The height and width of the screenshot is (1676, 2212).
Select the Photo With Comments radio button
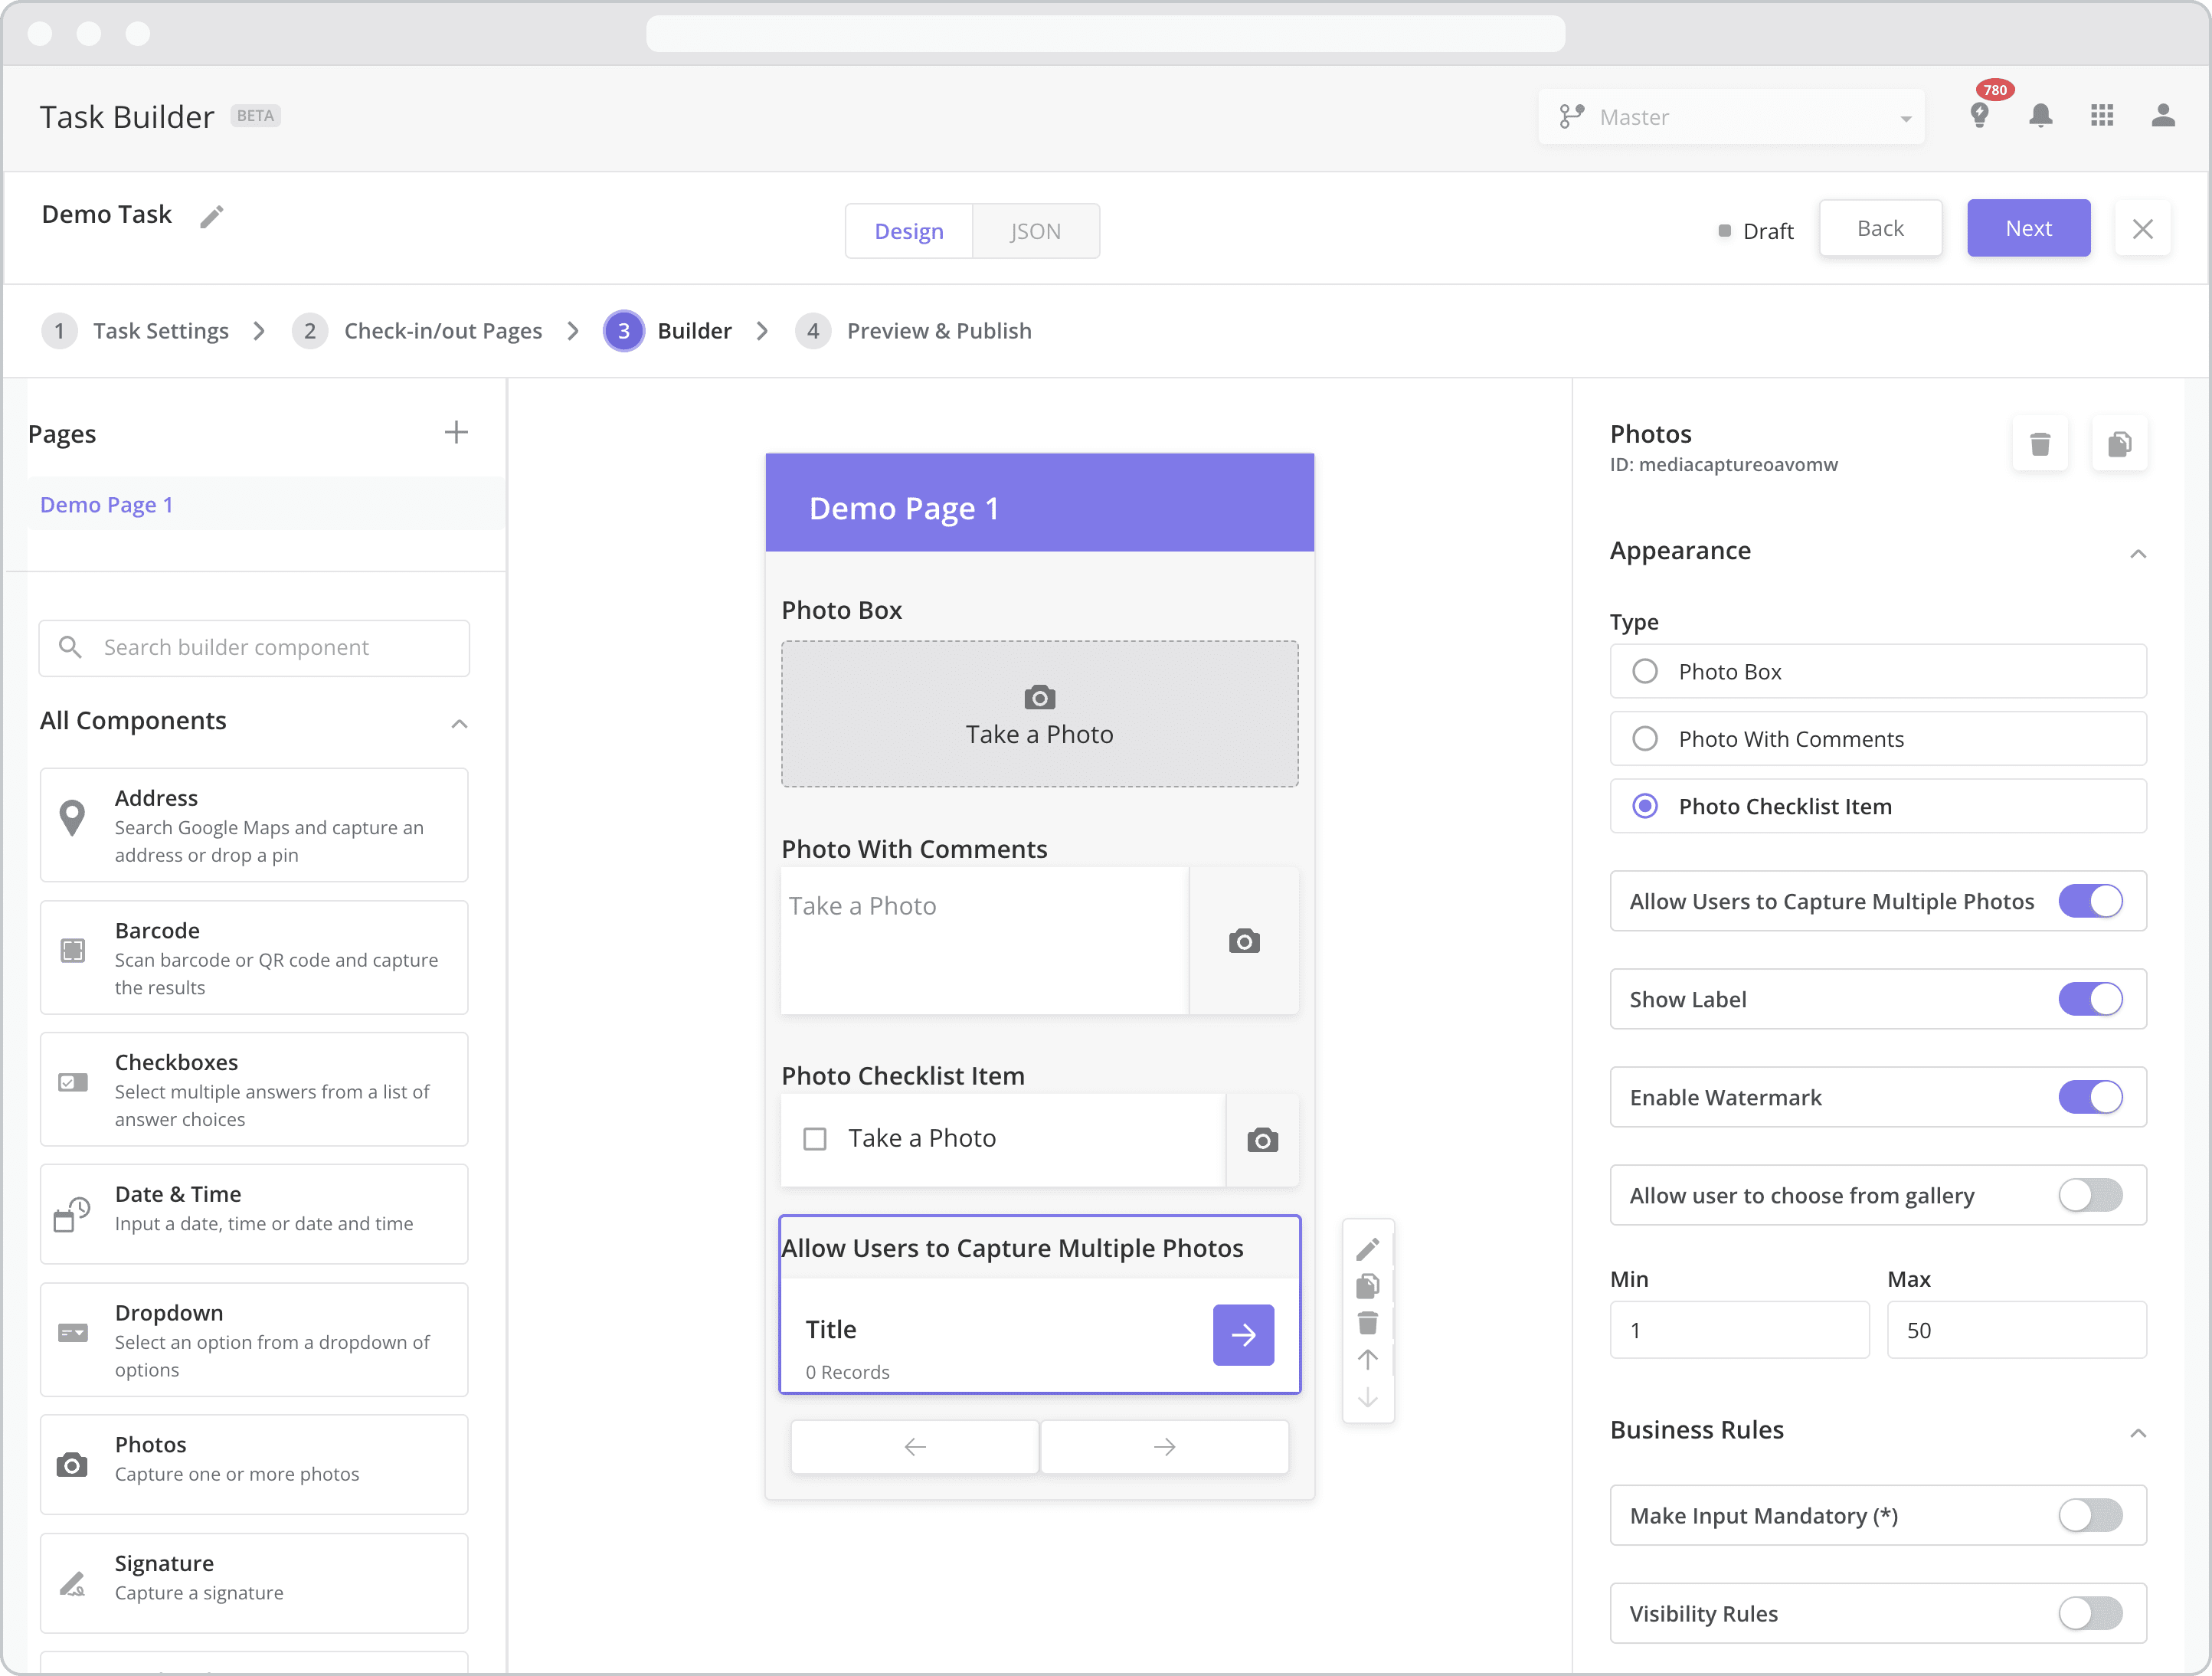1644,738
